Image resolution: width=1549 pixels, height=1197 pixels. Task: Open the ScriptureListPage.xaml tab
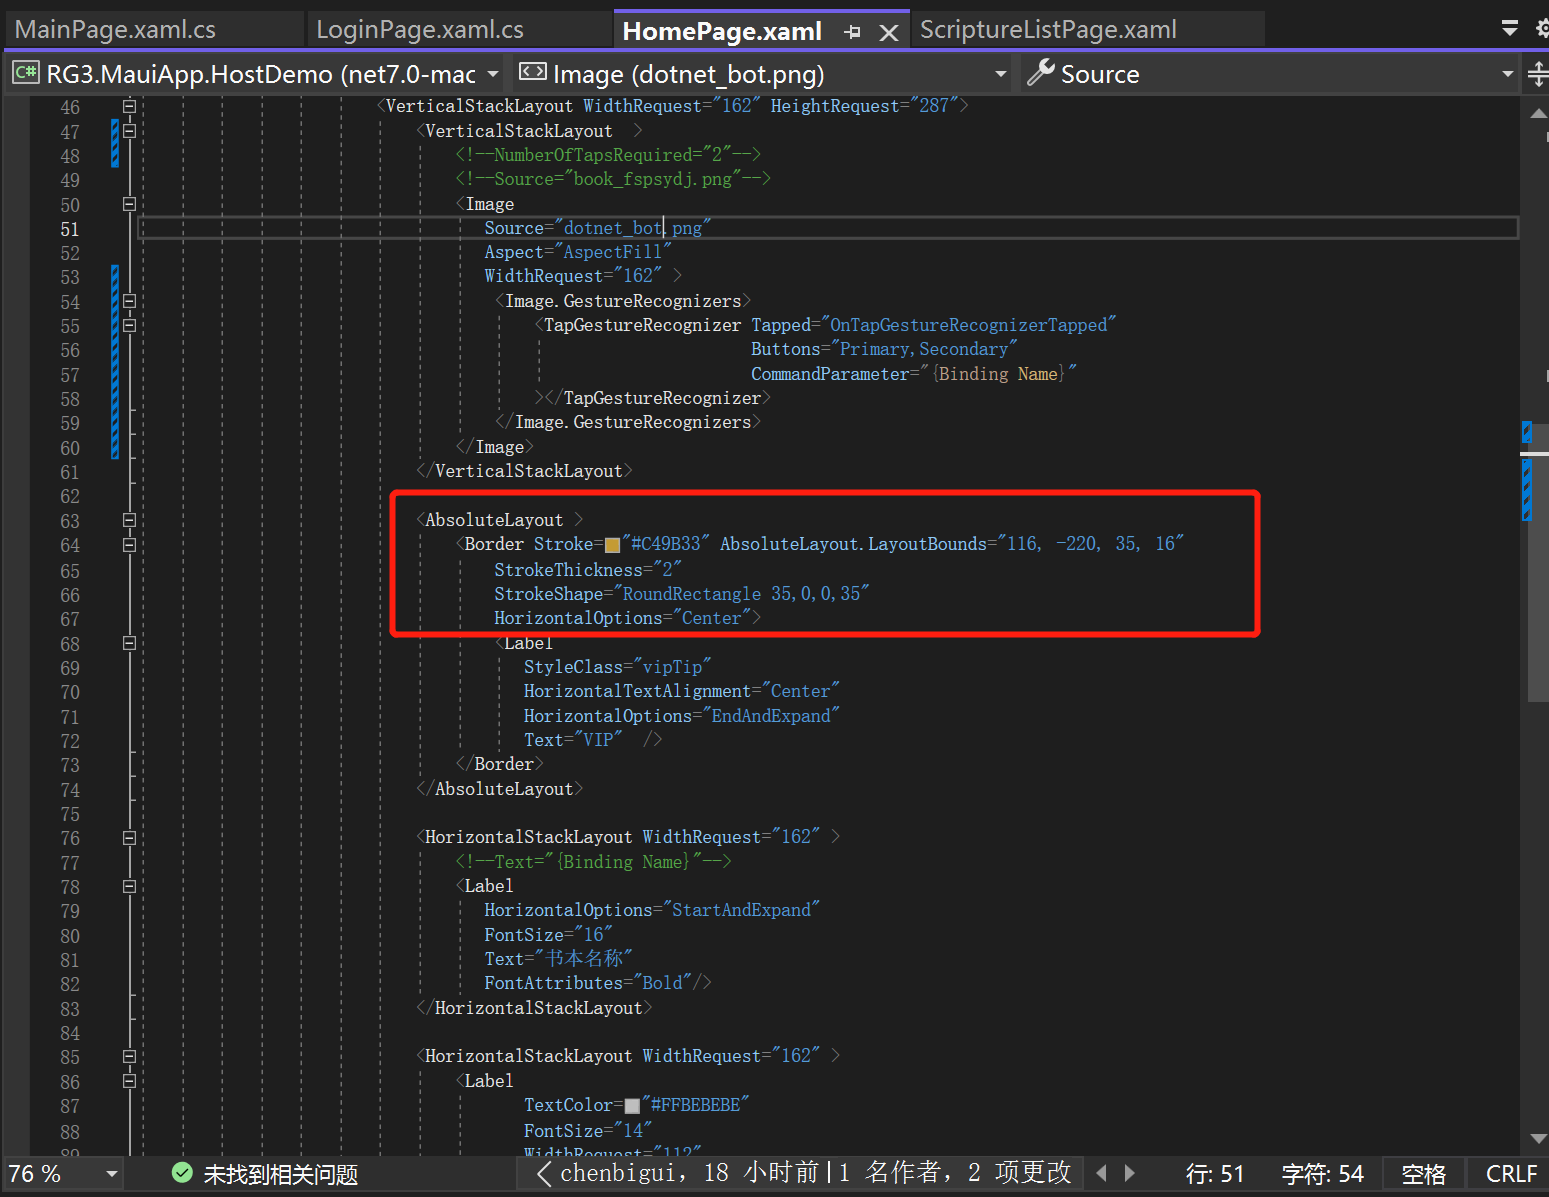[x=1048, y=29]
